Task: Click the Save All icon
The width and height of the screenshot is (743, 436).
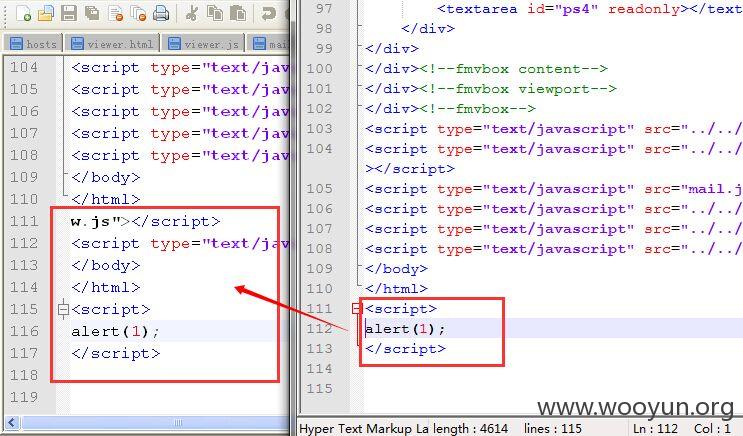Action: 92,13
